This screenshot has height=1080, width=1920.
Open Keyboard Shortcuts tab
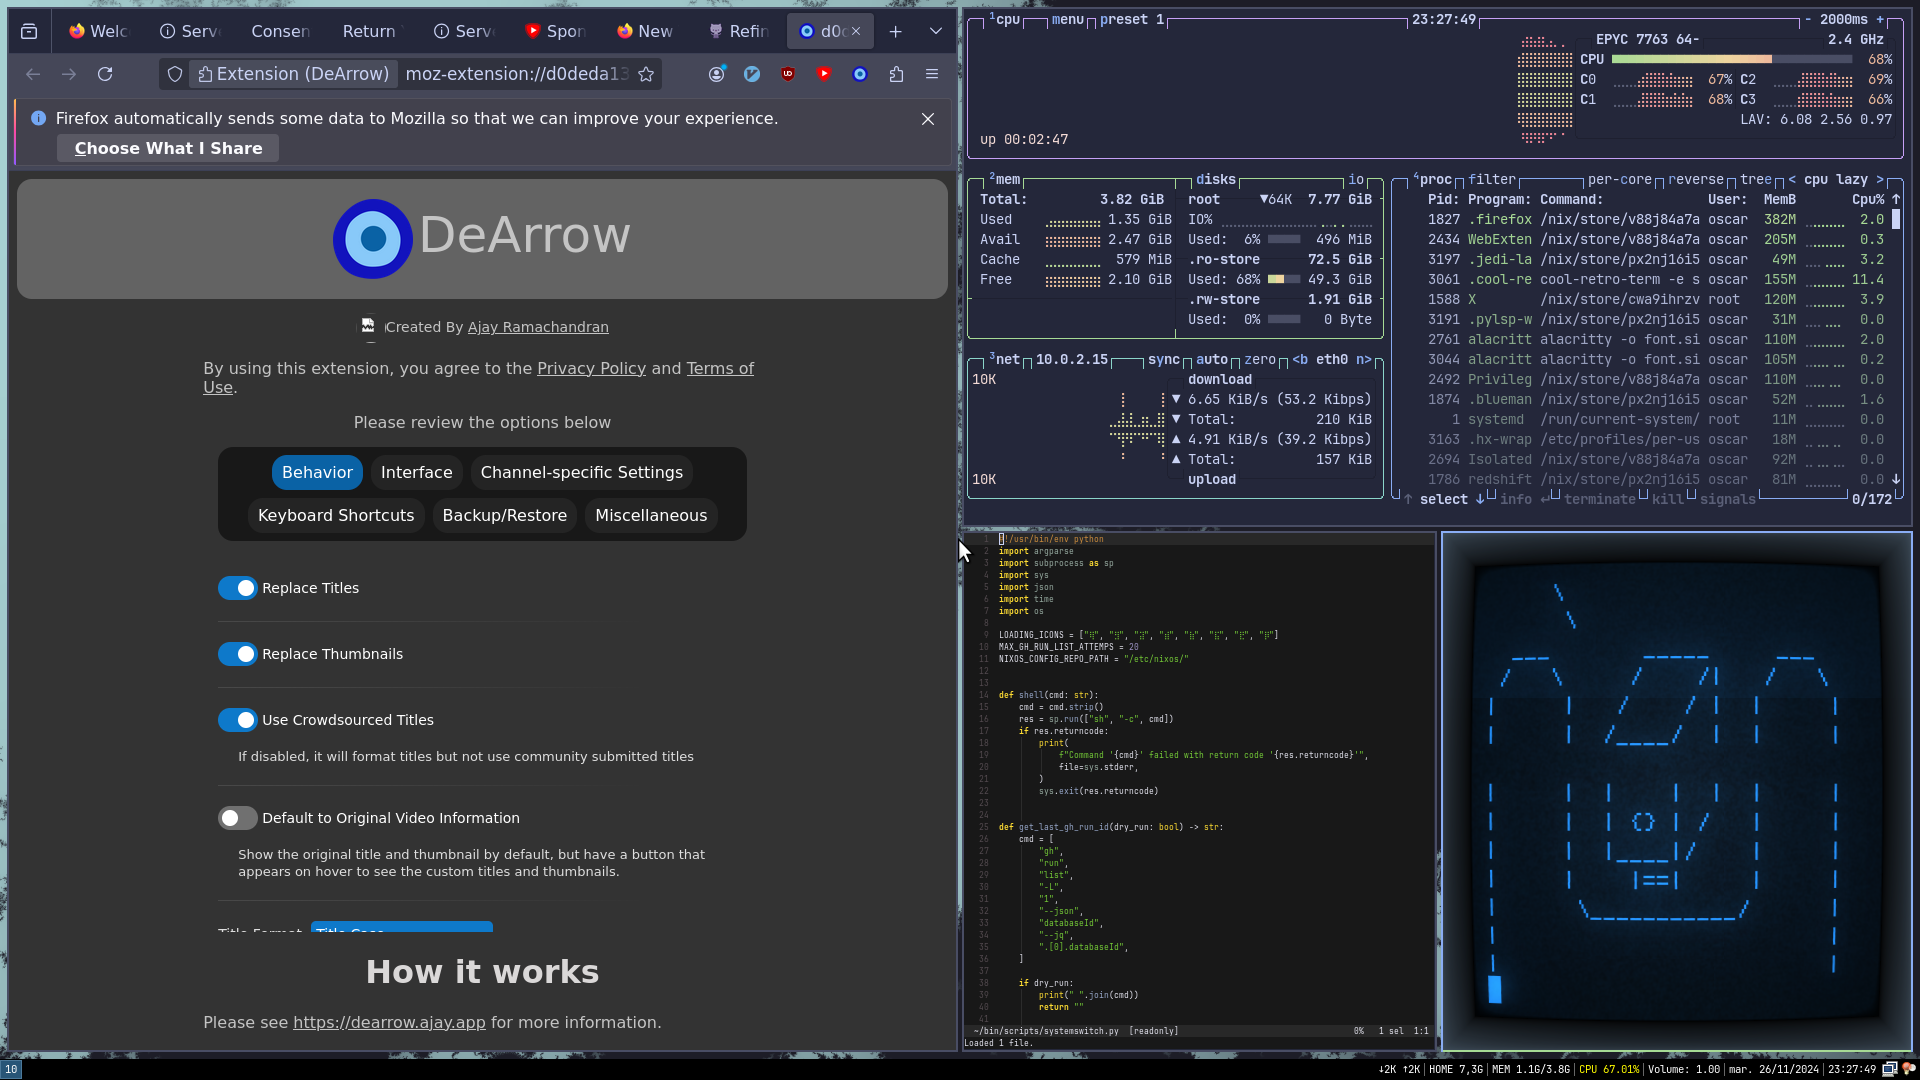(x=336, y=516)
